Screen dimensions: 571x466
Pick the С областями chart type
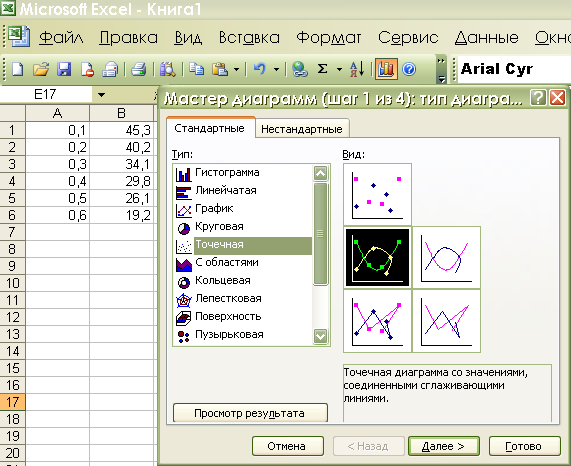(243, 263)
